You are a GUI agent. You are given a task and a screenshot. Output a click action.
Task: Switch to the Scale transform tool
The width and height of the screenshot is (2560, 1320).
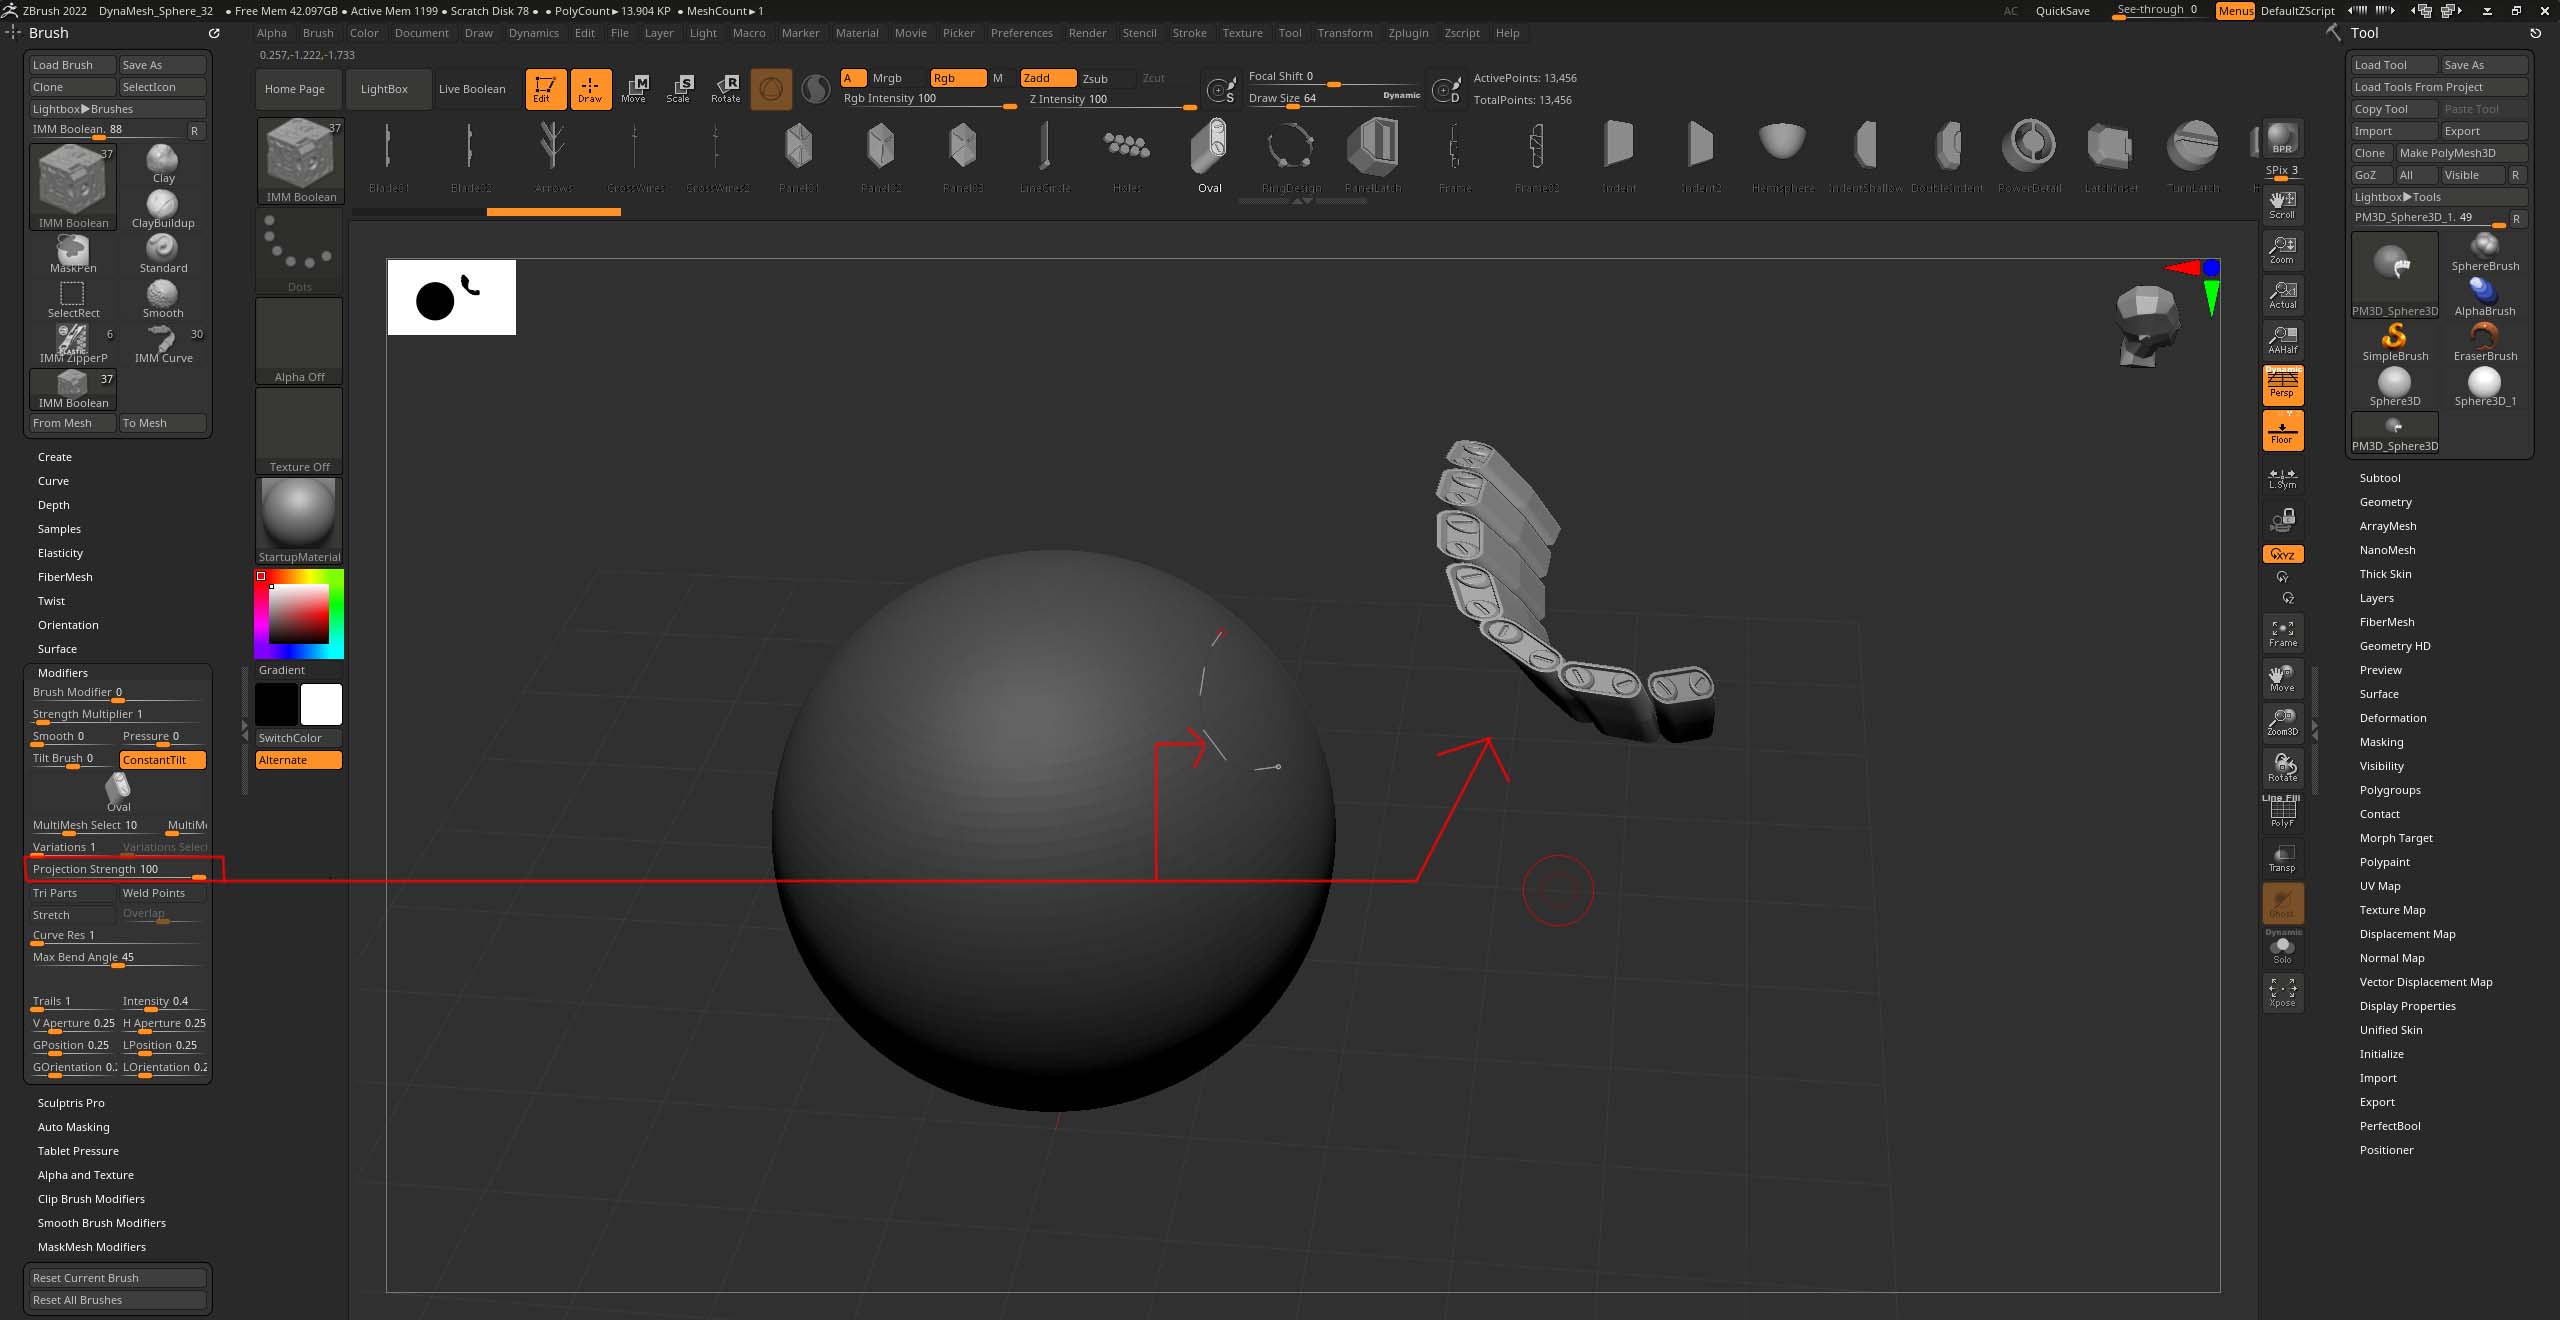pos(679,89)
